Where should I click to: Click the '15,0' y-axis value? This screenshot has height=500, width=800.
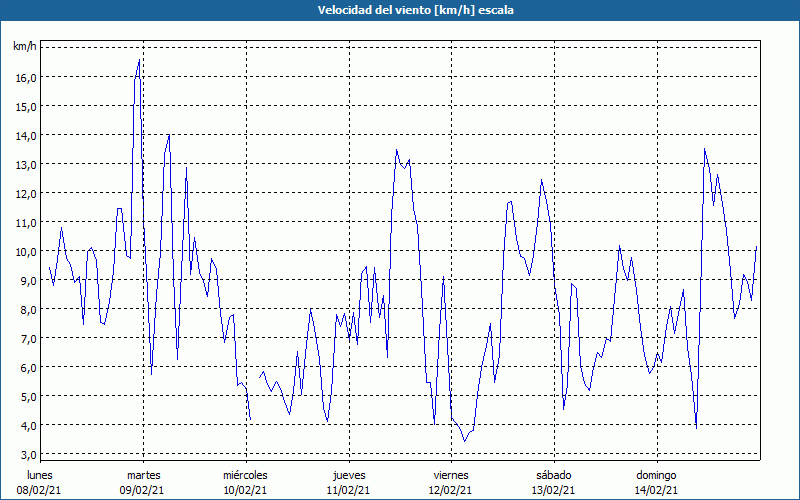coord(26,107)
